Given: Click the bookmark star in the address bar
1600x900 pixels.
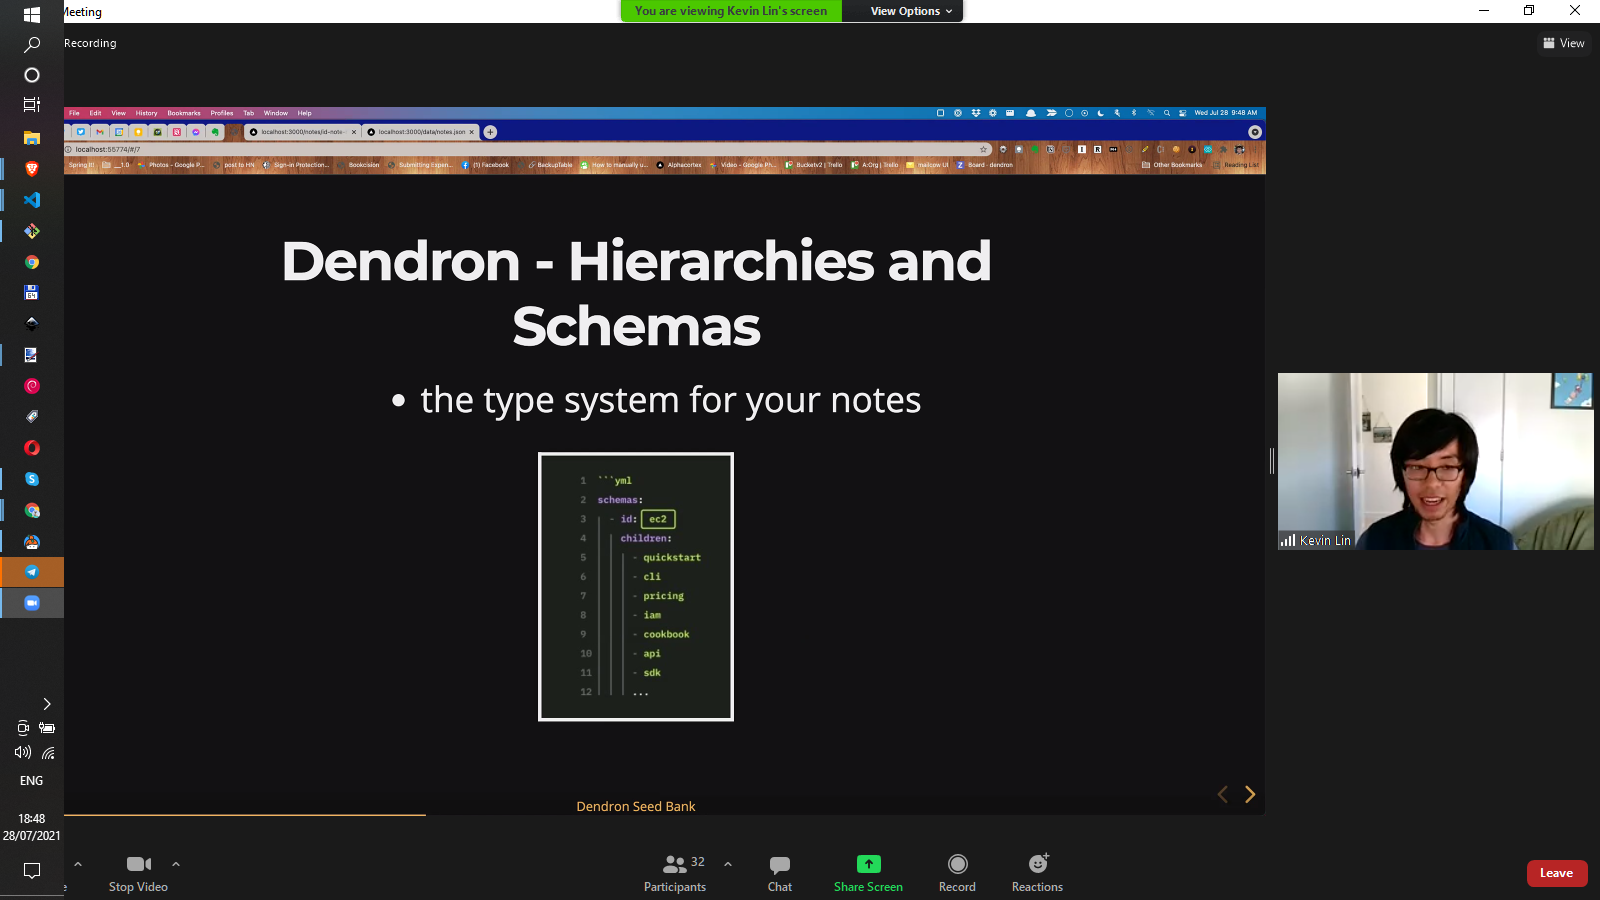Looking at the screenshot, I should click(x=983, y=149).
